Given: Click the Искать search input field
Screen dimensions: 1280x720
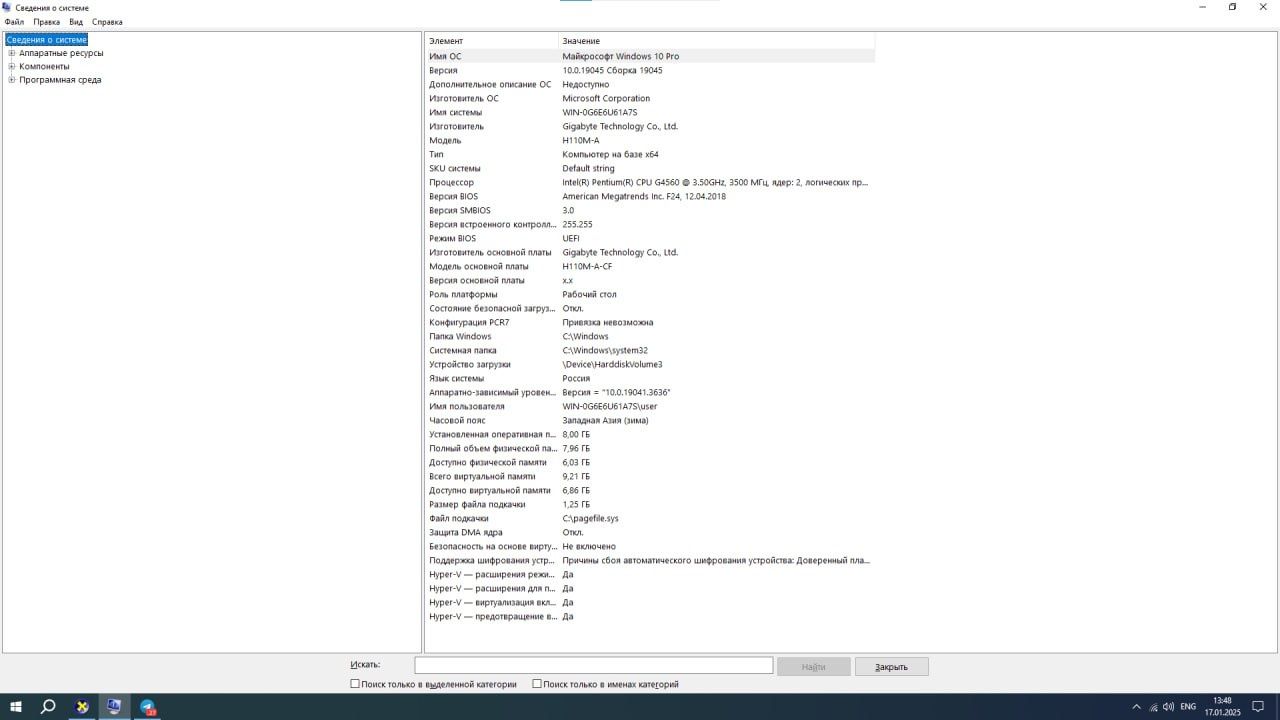Looking at the screenshot, I should point(594,665).
